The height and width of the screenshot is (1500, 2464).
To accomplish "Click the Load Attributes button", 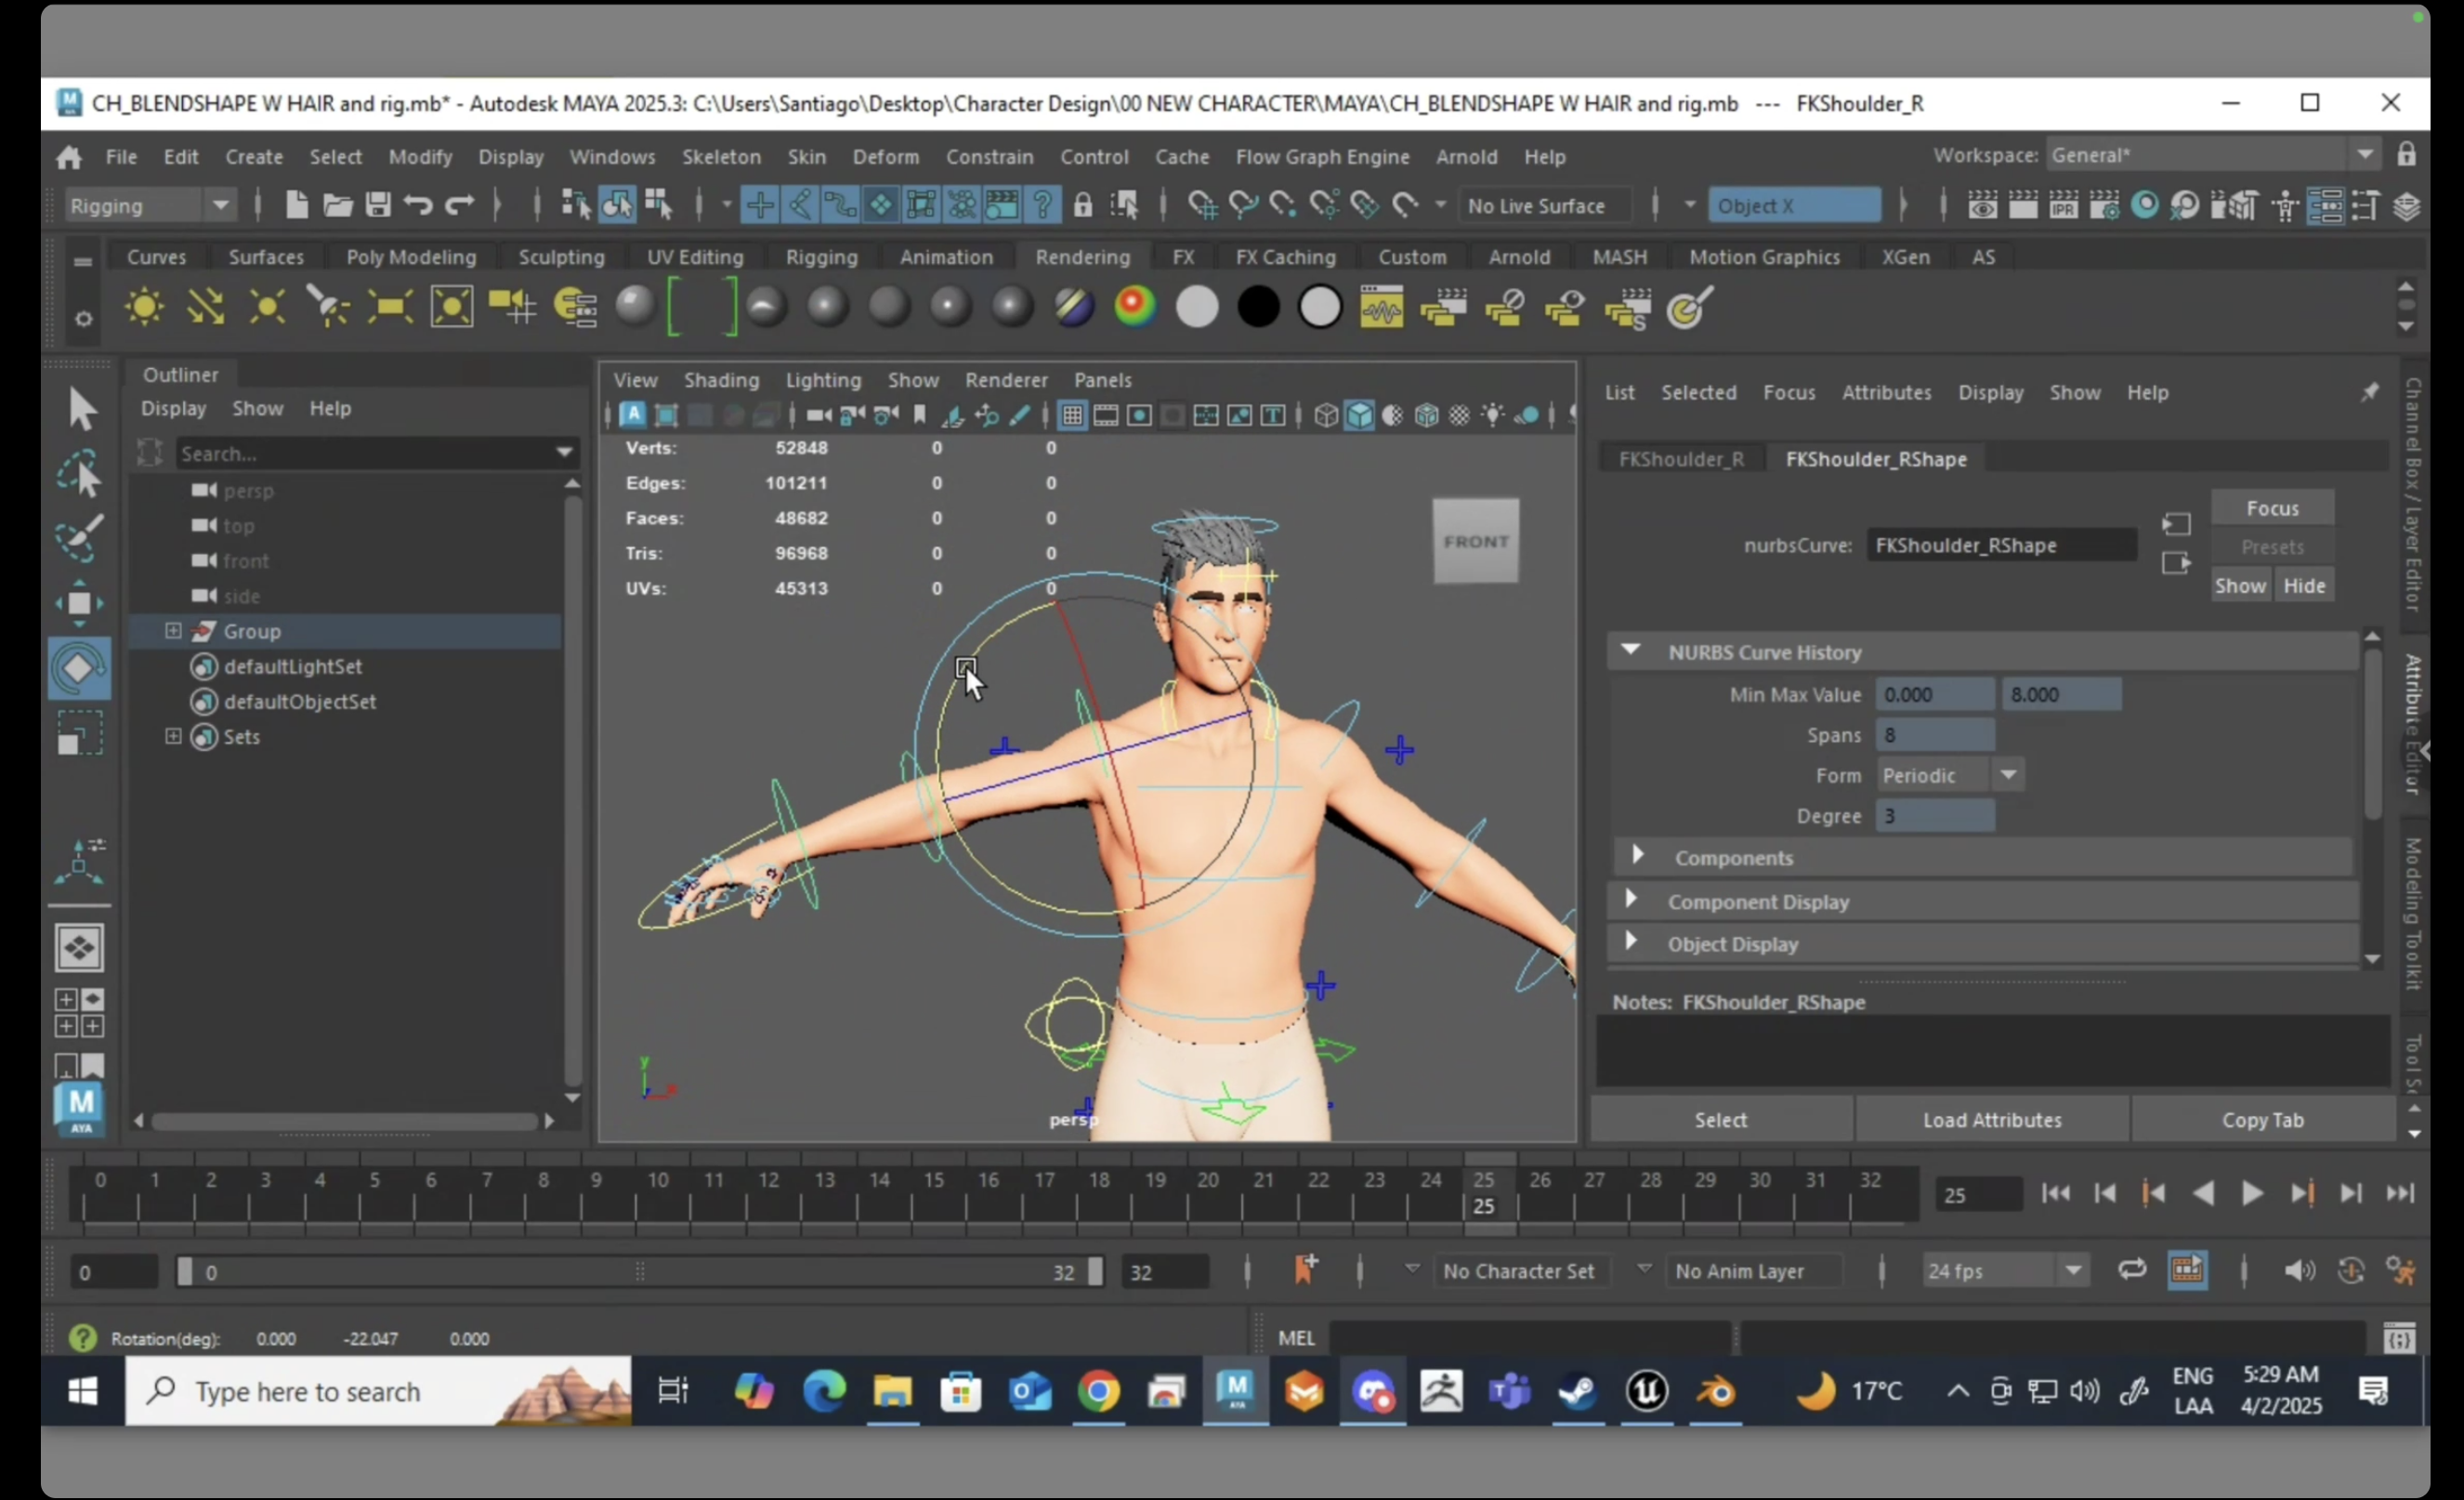I will (x=1991, y=1120).
